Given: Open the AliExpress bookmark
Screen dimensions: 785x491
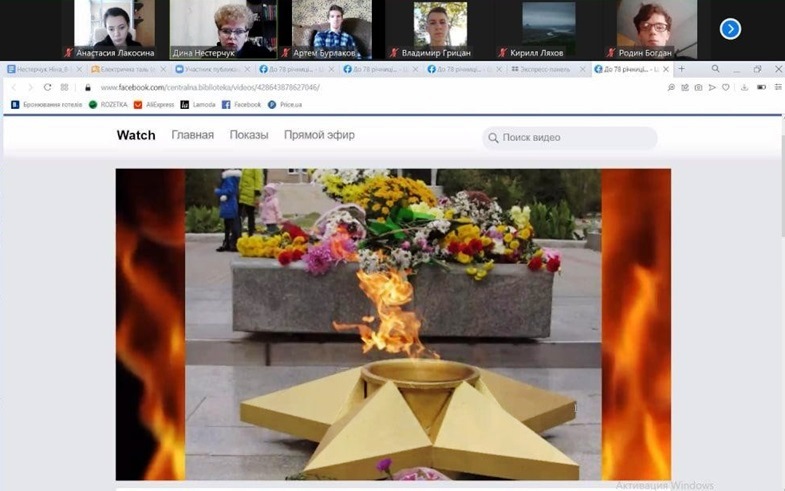Looking at the screenshot, I should click(x=154, y=105).
